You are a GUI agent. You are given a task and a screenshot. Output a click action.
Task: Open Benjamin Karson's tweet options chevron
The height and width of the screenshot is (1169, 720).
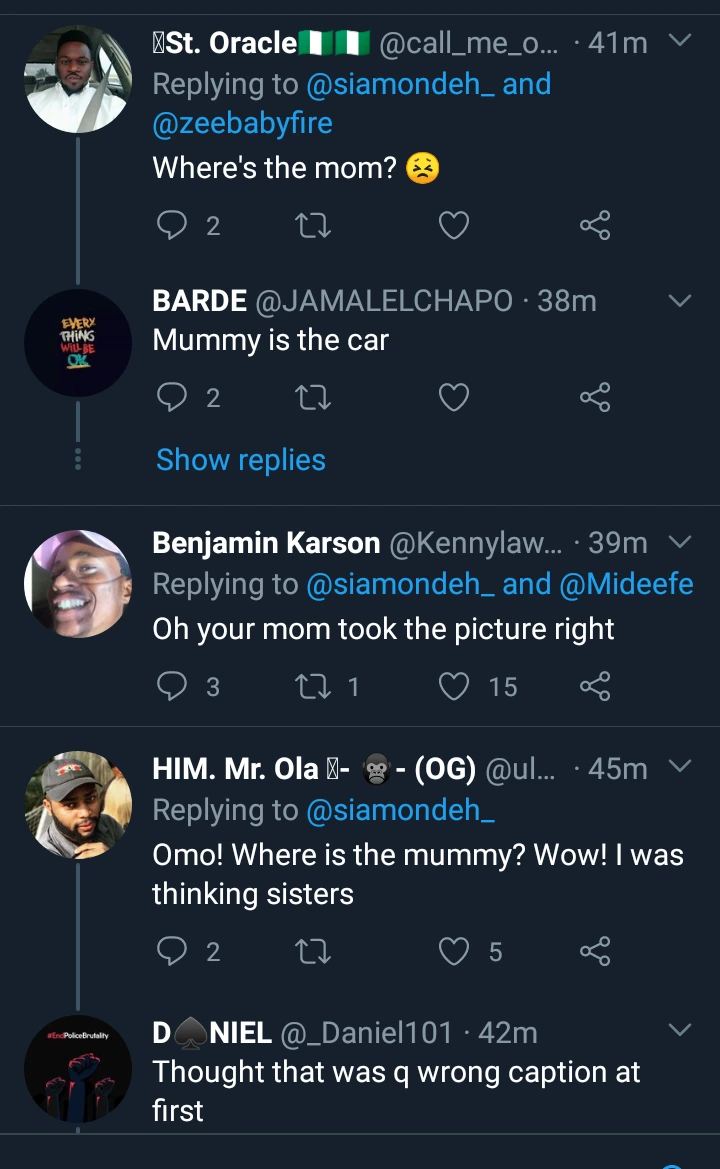pyautogui.click(x=679, y=542)
